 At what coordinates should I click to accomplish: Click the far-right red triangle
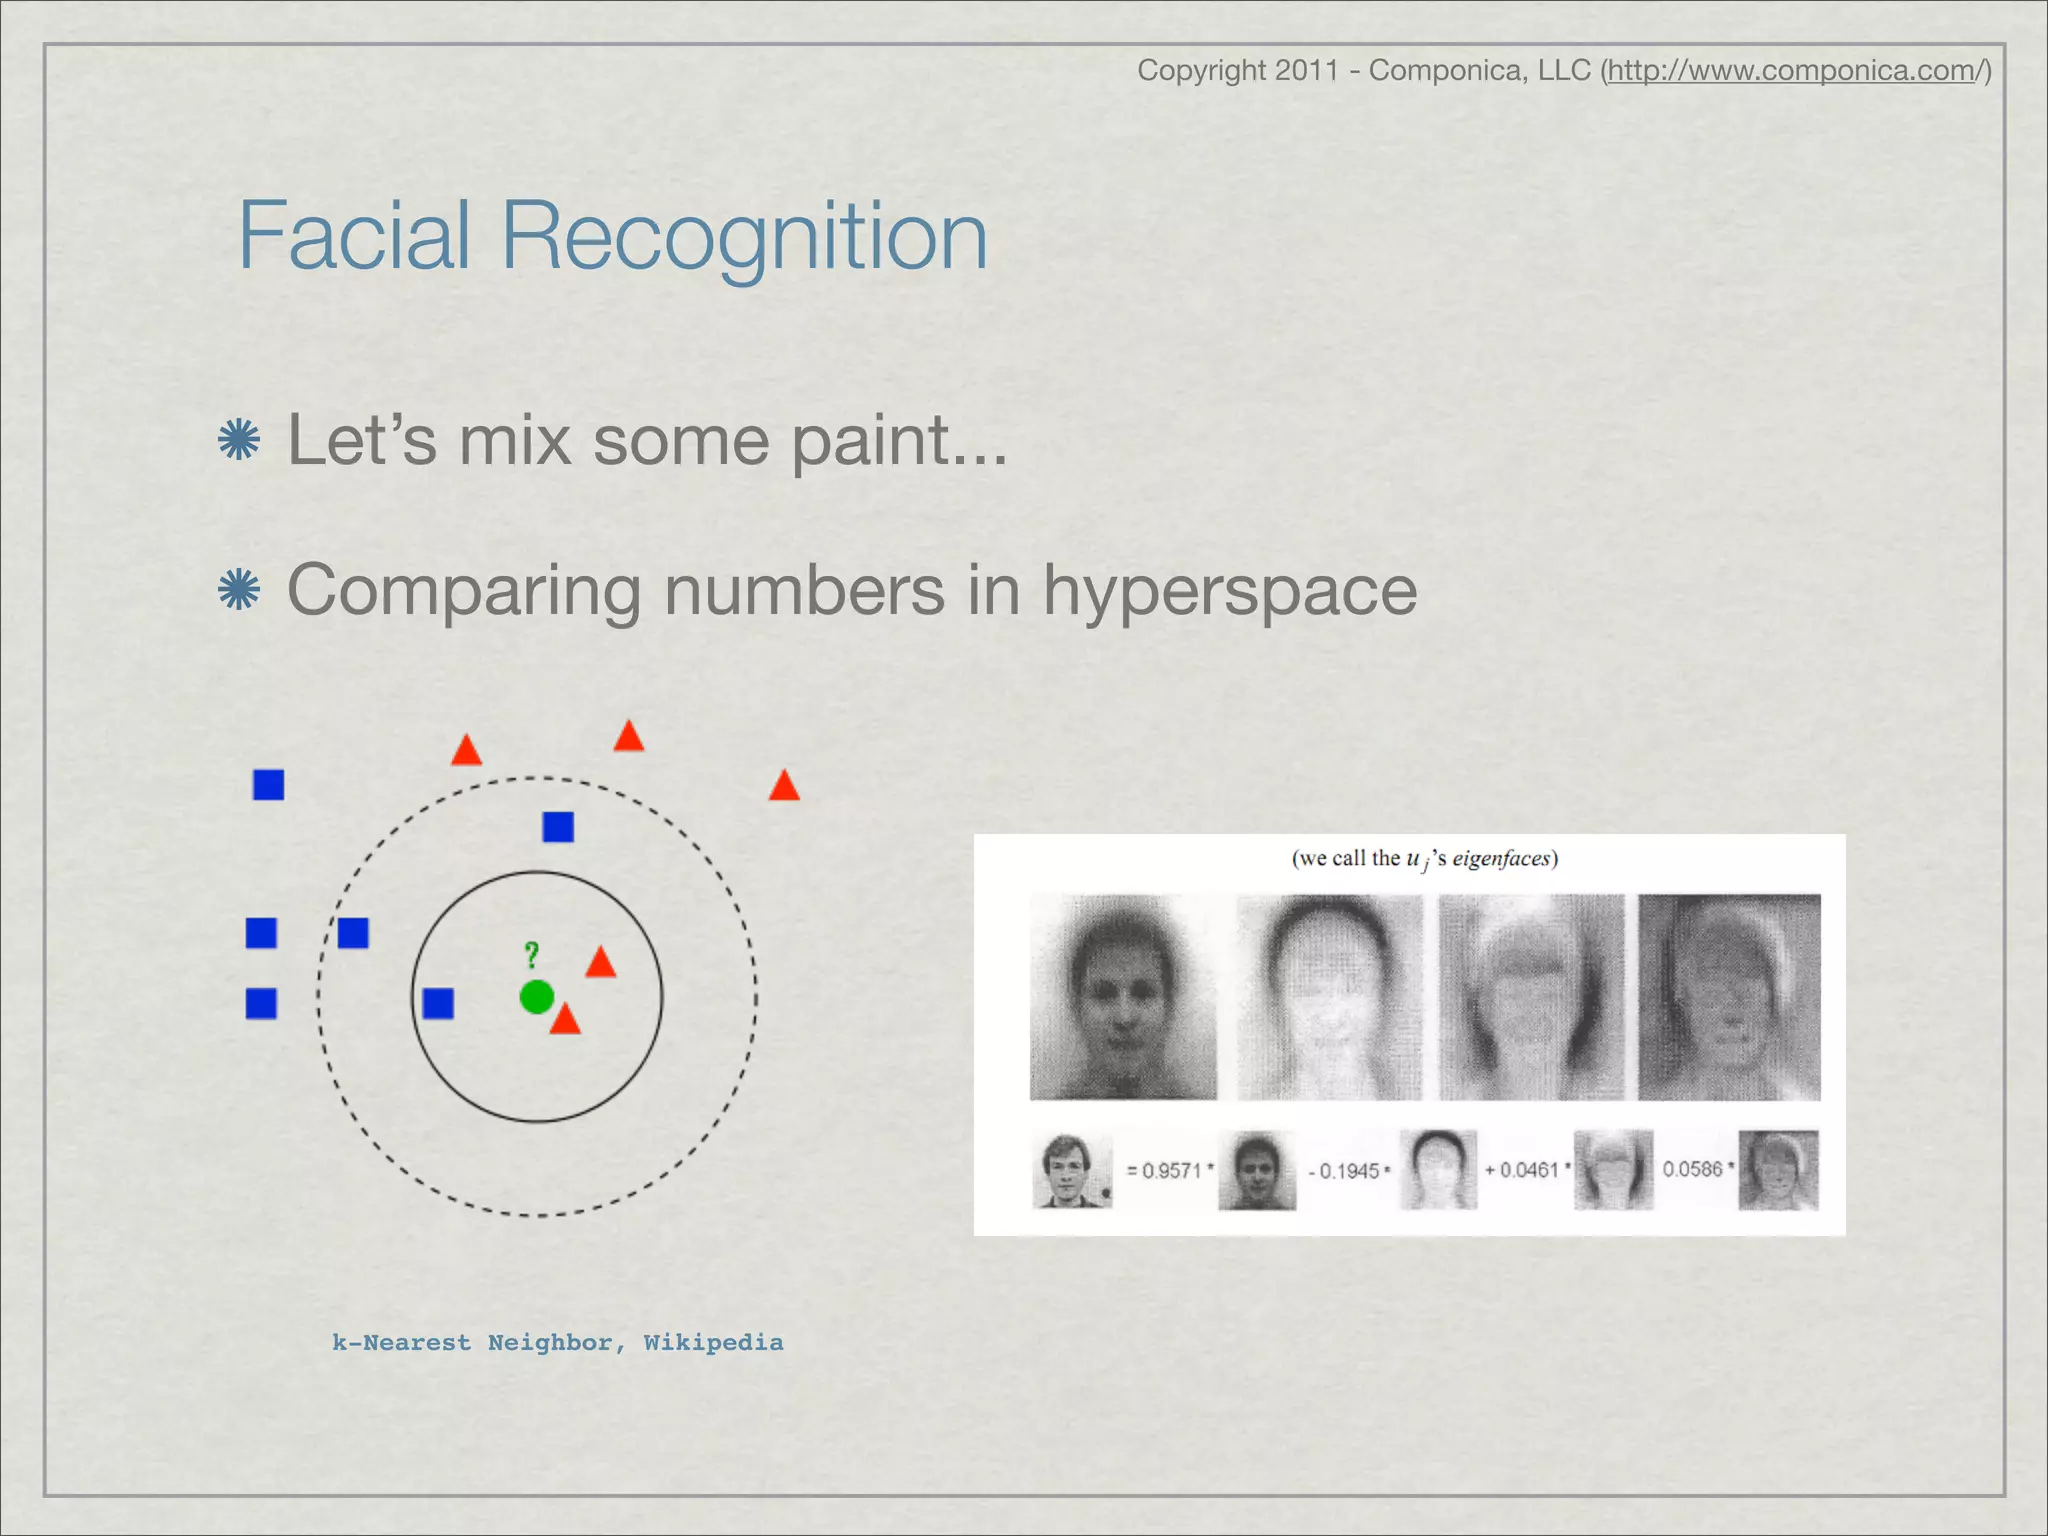784,786
